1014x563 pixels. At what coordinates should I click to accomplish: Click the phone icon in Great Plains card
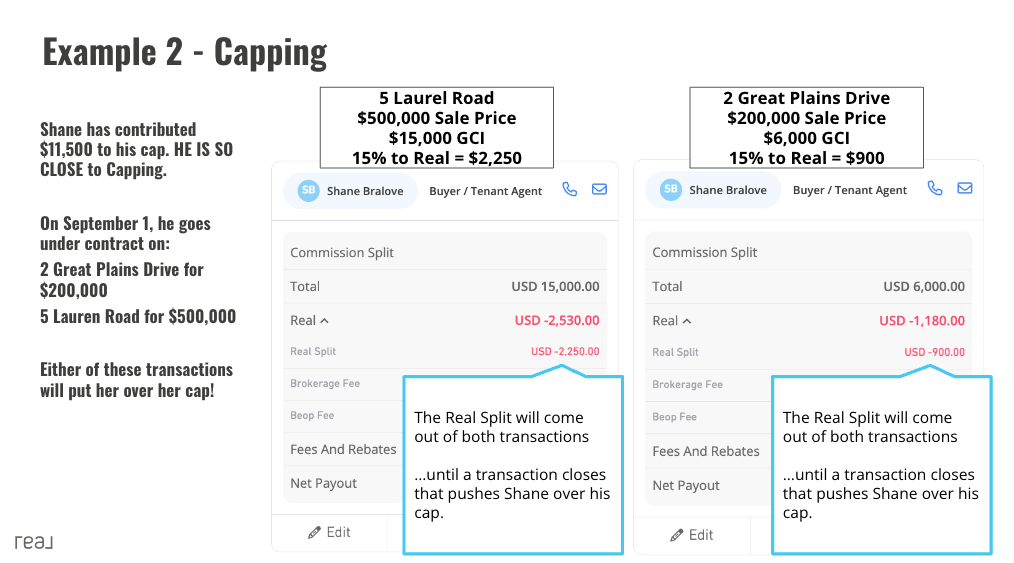tap(934, 188)
